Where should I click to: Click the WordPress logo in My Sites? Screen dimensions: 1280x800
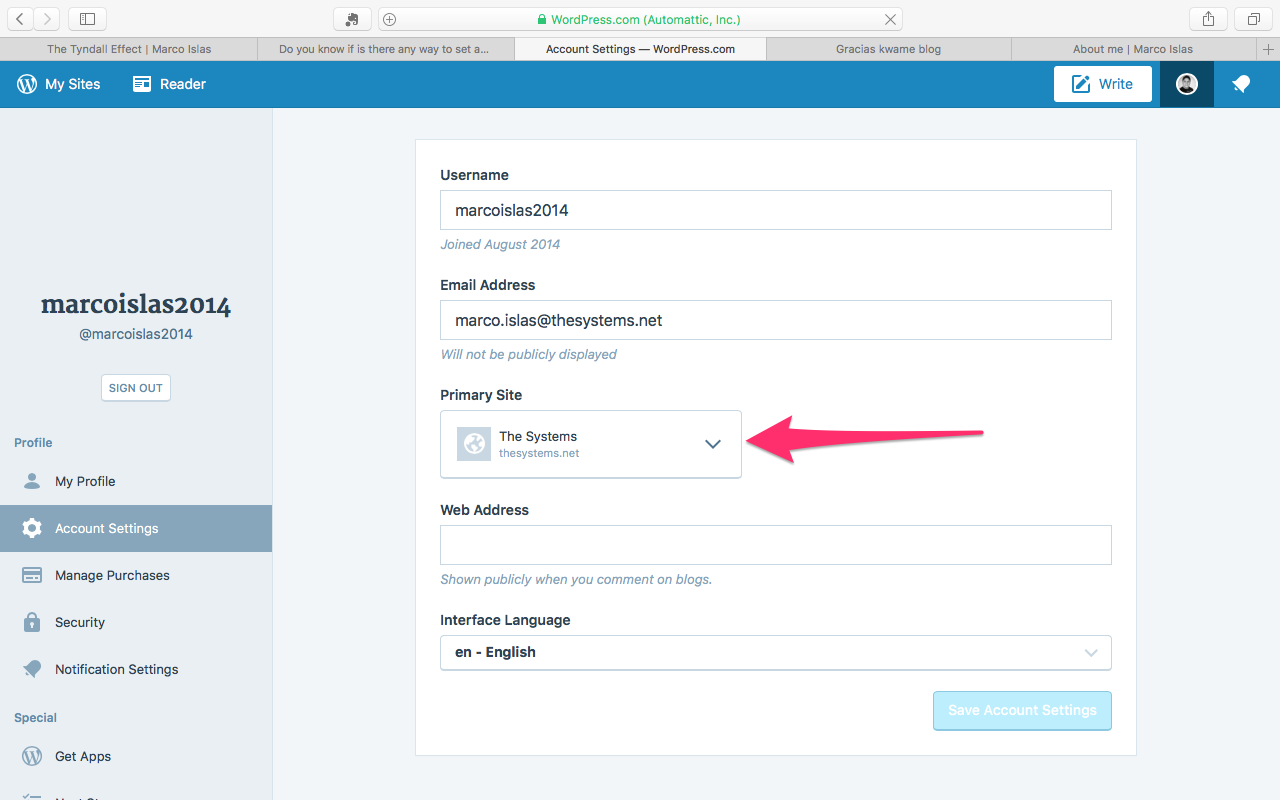[27, 84]
